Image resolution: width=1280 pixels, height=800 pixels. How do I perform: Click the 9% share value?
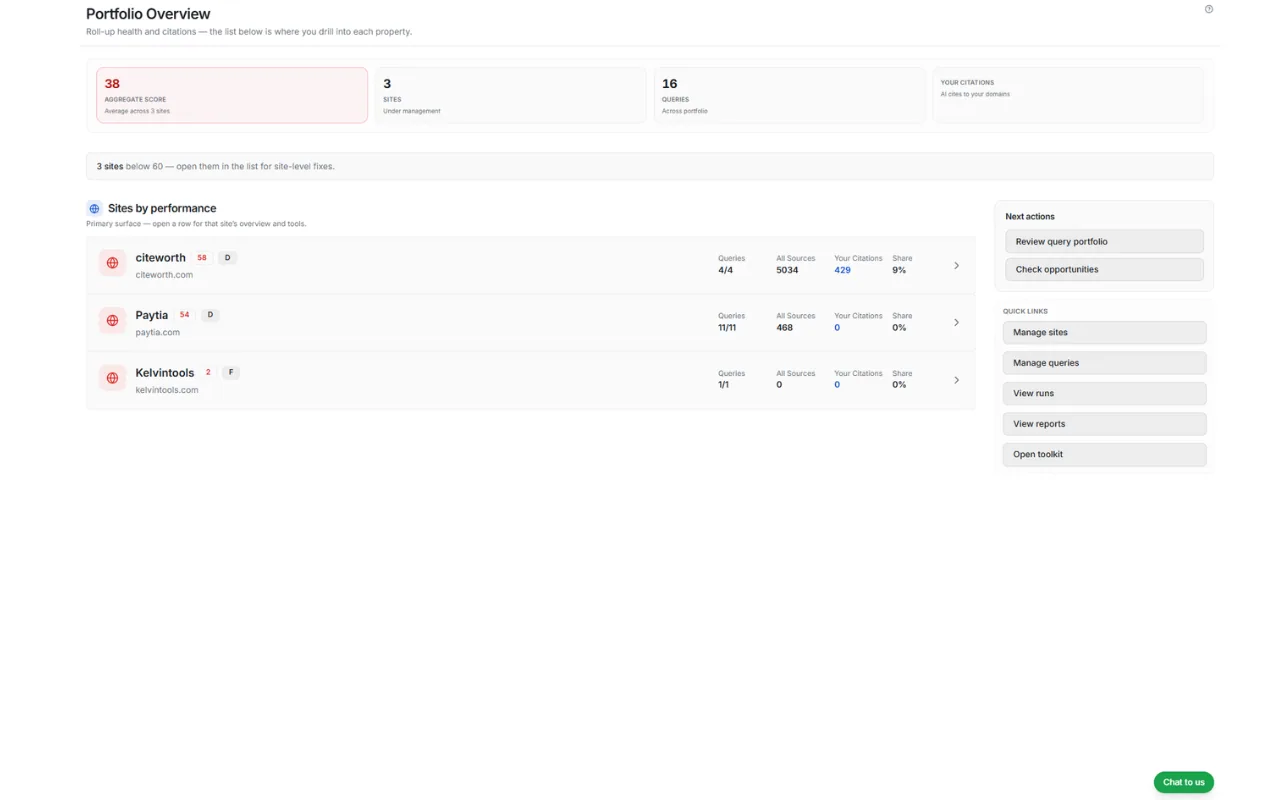pos(899,270)
